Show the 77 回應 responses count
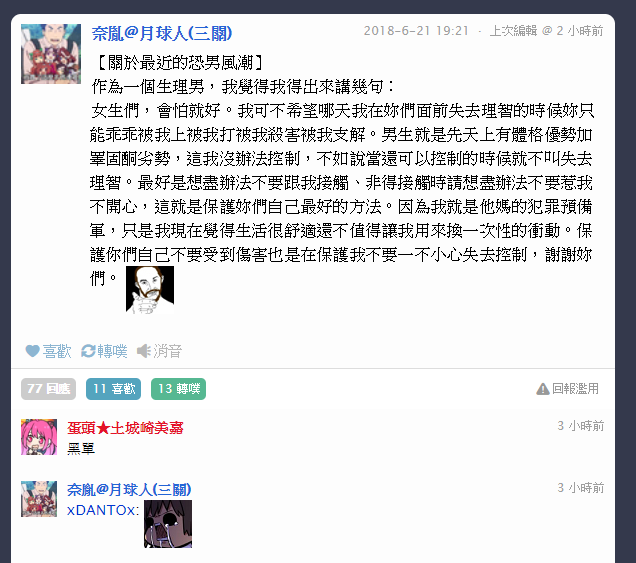 (49, 389)
